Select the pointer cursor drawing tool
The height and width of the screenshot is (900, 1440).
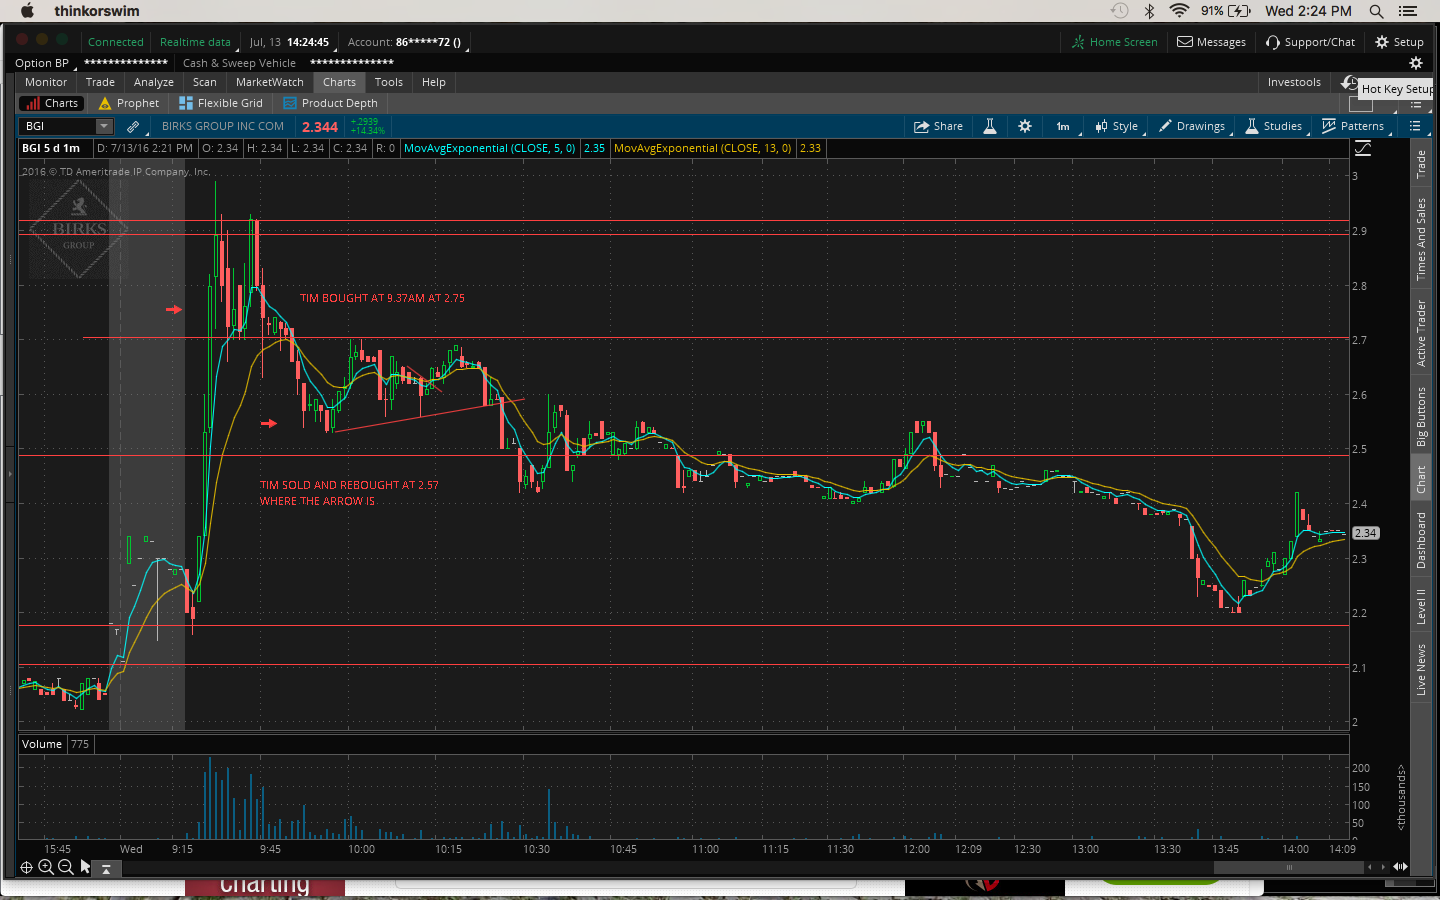point(86,867)
